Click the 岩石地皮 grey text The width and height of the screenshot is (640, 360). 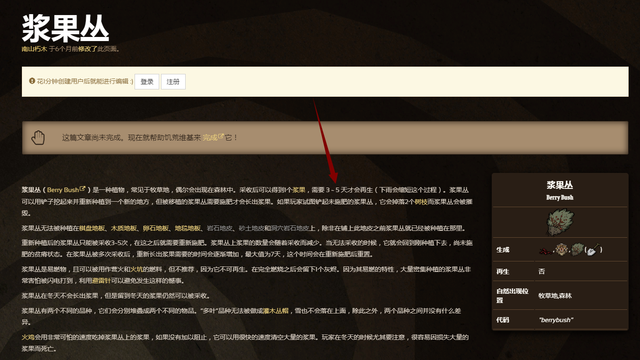coord(220,228)
